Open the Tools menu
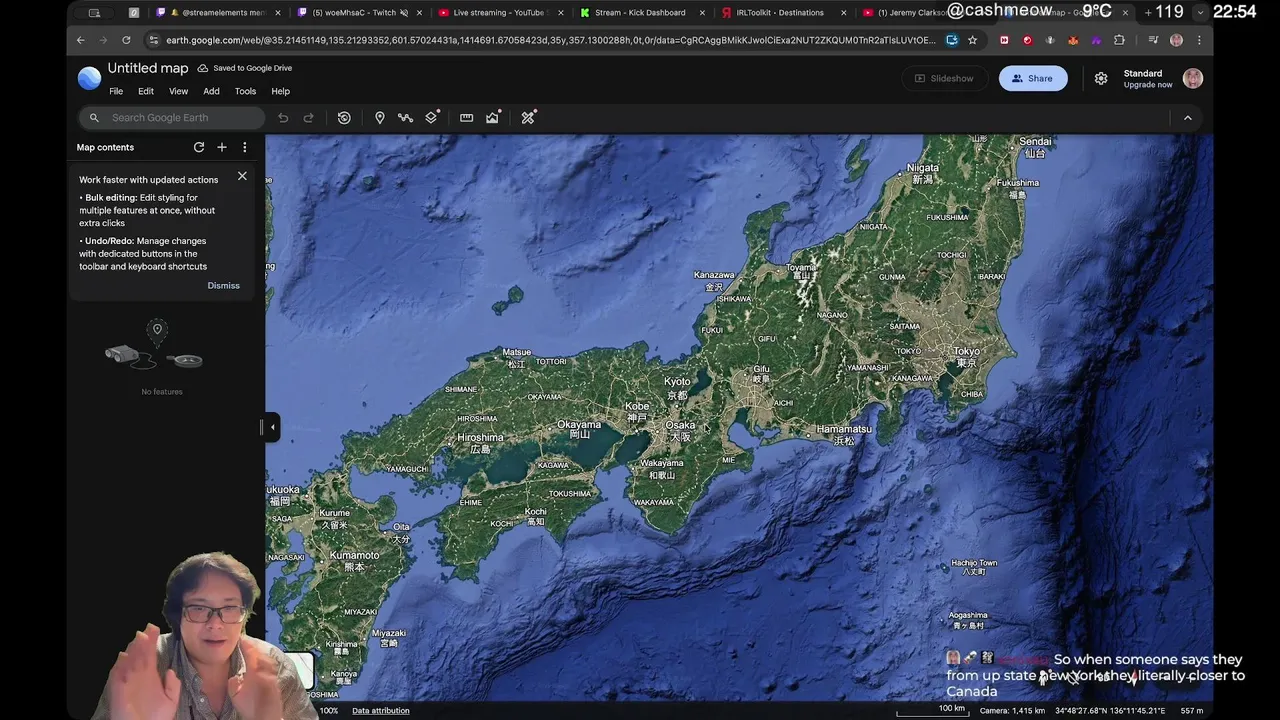Viewport: 1280px width, 720px height. click(245, 91)
